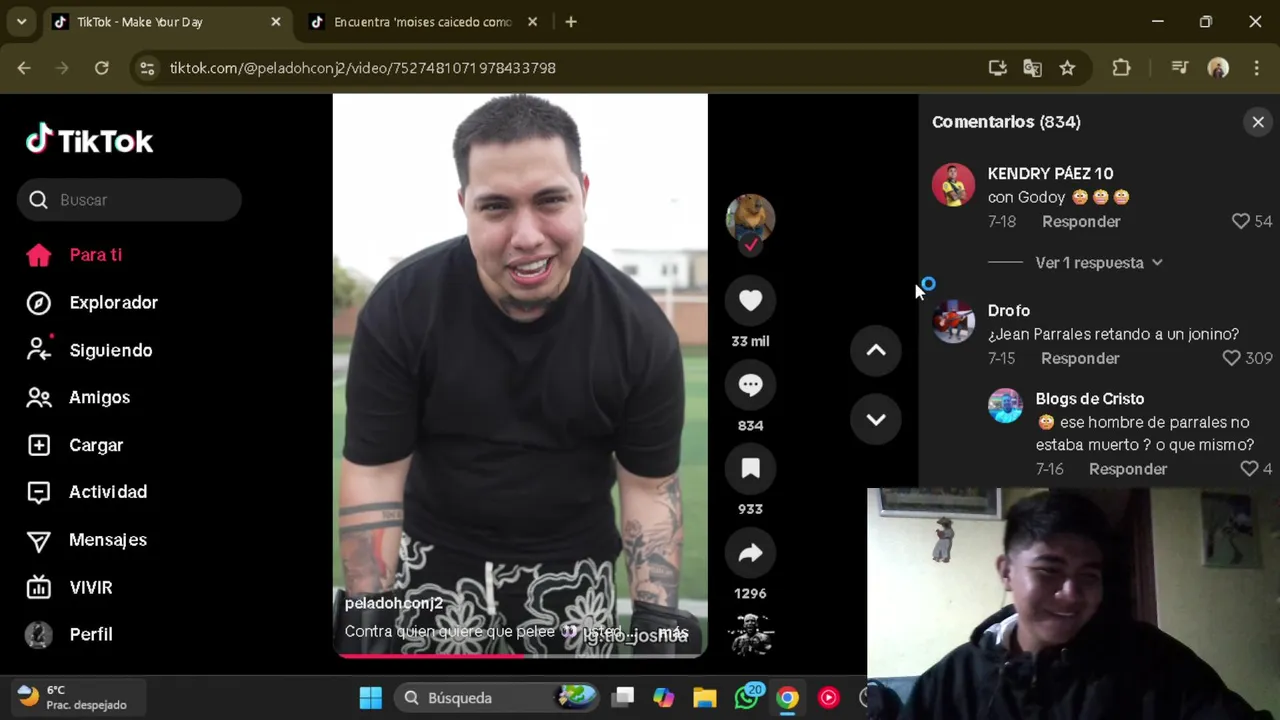Open peladohconj2 username on video
Image resolution: width=1280 pixels, height=720 pixels.
click(393, 604)
